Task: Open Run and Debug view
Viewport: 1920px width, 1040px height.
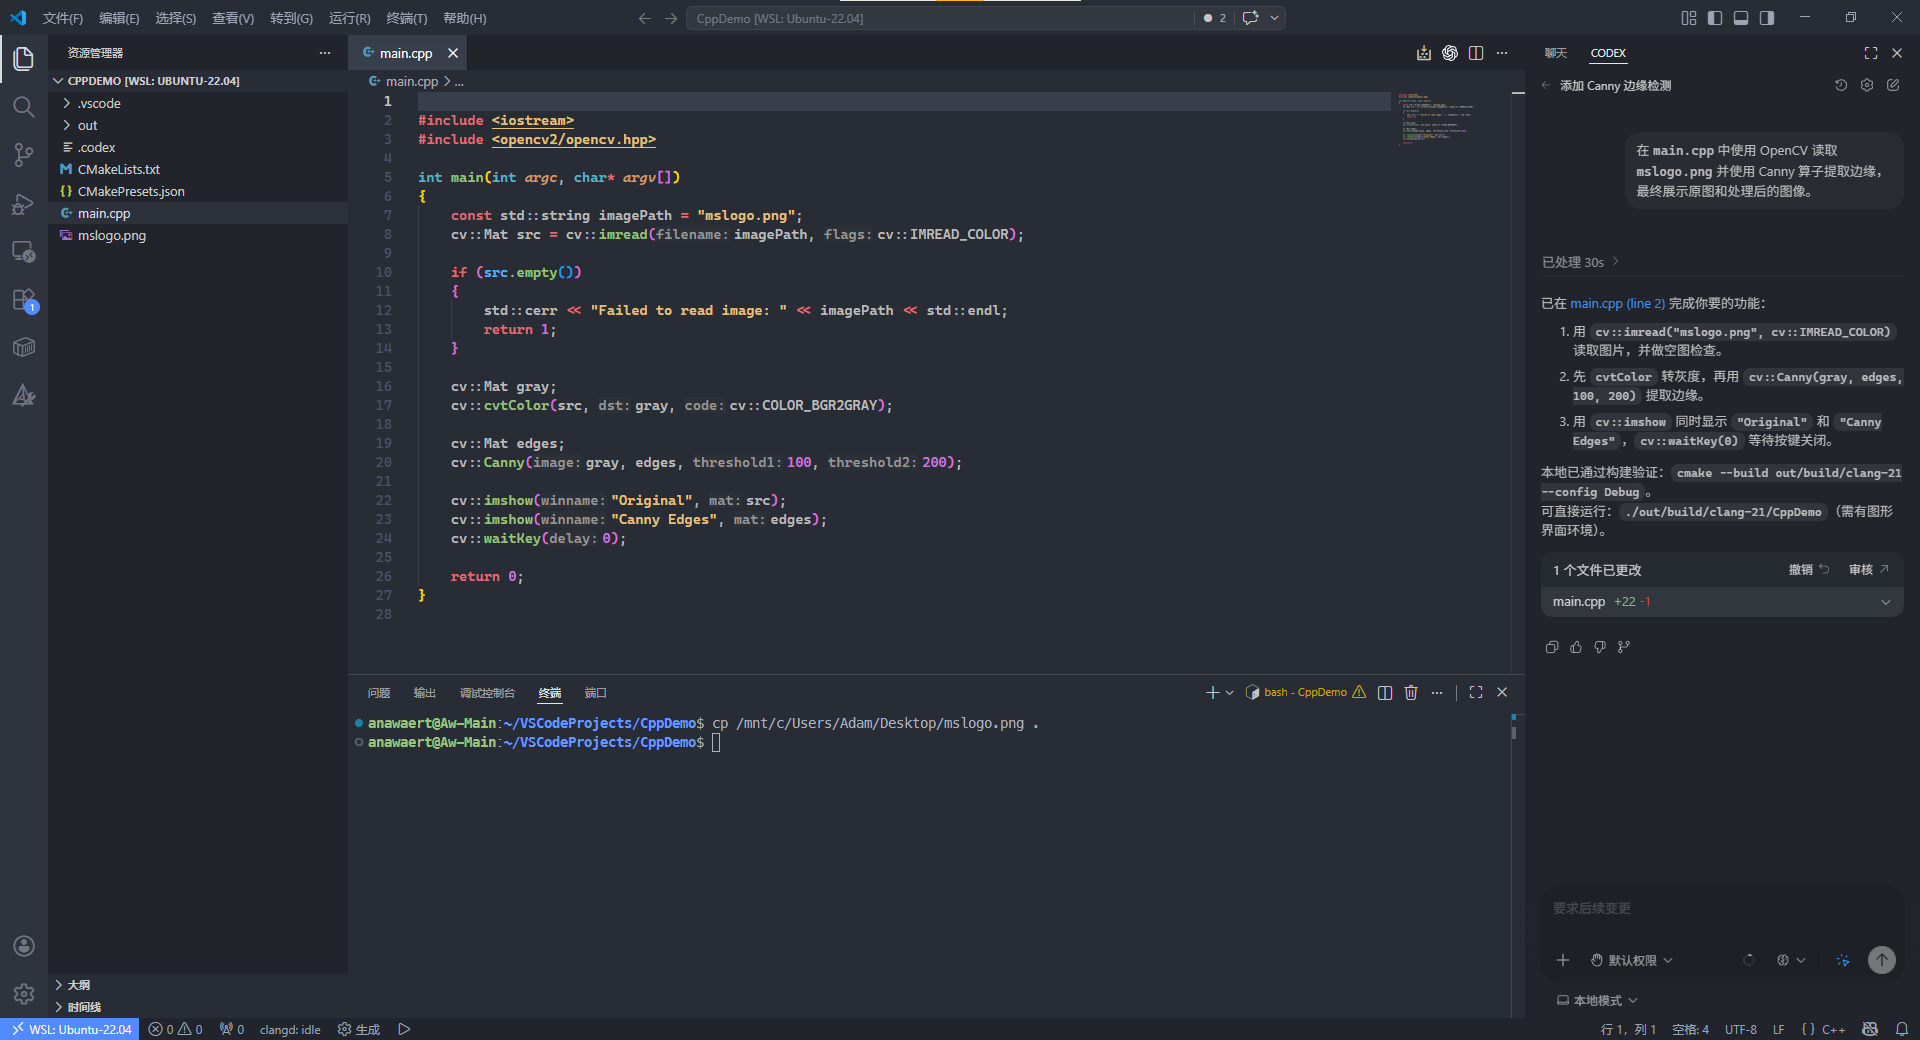Action: [x=24, y=204]
